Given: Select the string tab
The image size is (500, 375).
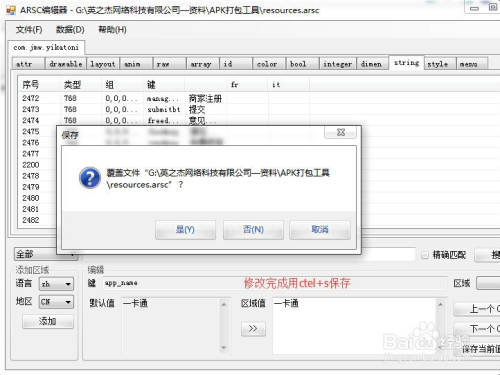Looking at the screenshot, I should click(x=407, y=62).
